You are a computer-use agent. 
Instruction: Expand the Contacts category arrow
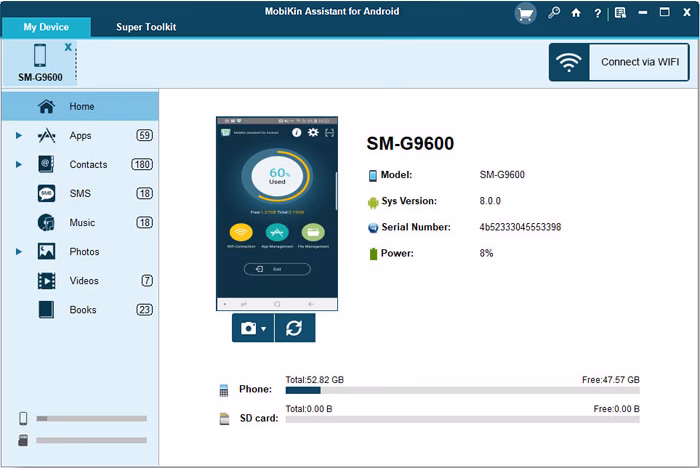[19, 164]
